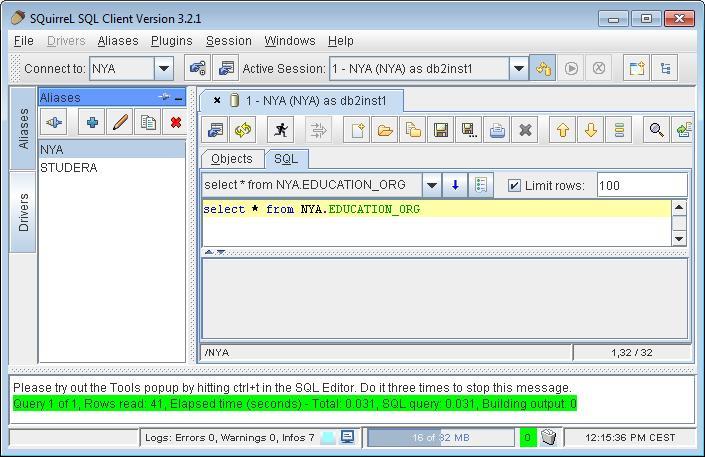Run SQL with the running man icon
The image size is (705, 457).
coord(281,130)
